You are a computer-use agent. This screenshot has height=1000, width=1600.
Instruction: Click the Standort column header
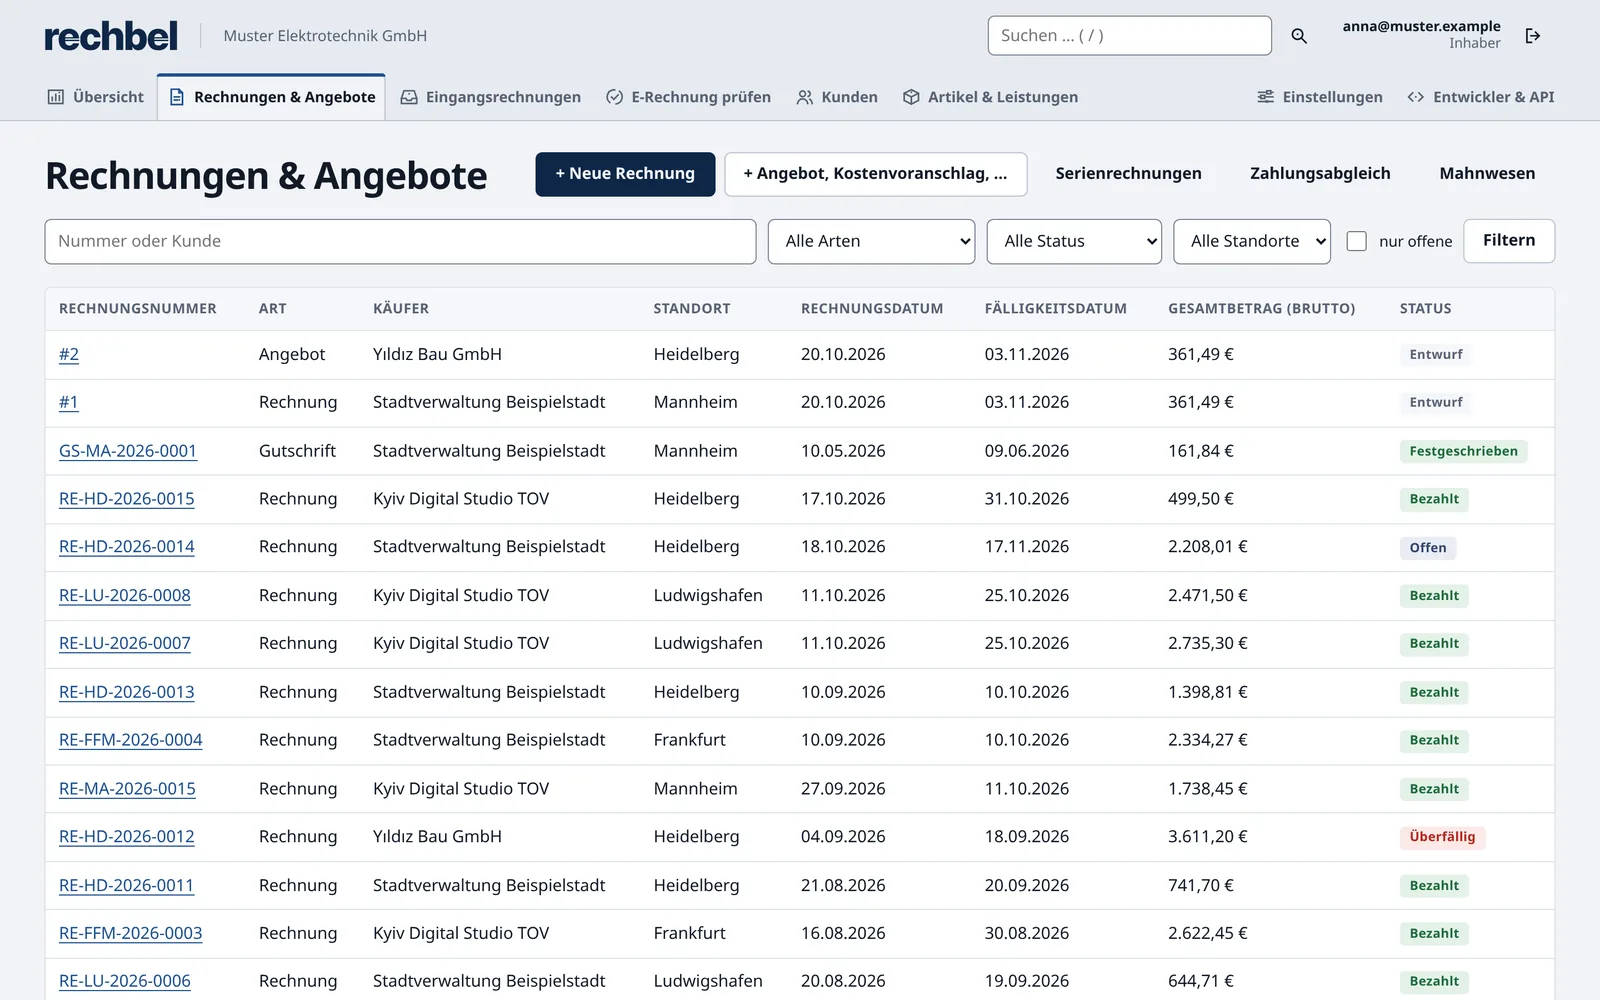tap(692, 309)
